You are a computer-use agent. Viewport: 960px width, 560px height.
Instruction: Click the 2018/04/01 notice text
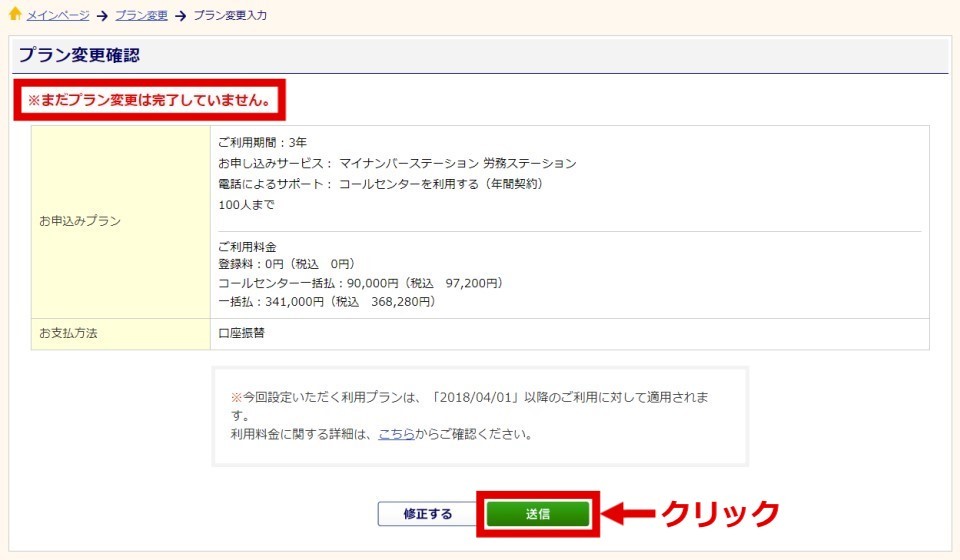tap(470, 406)
